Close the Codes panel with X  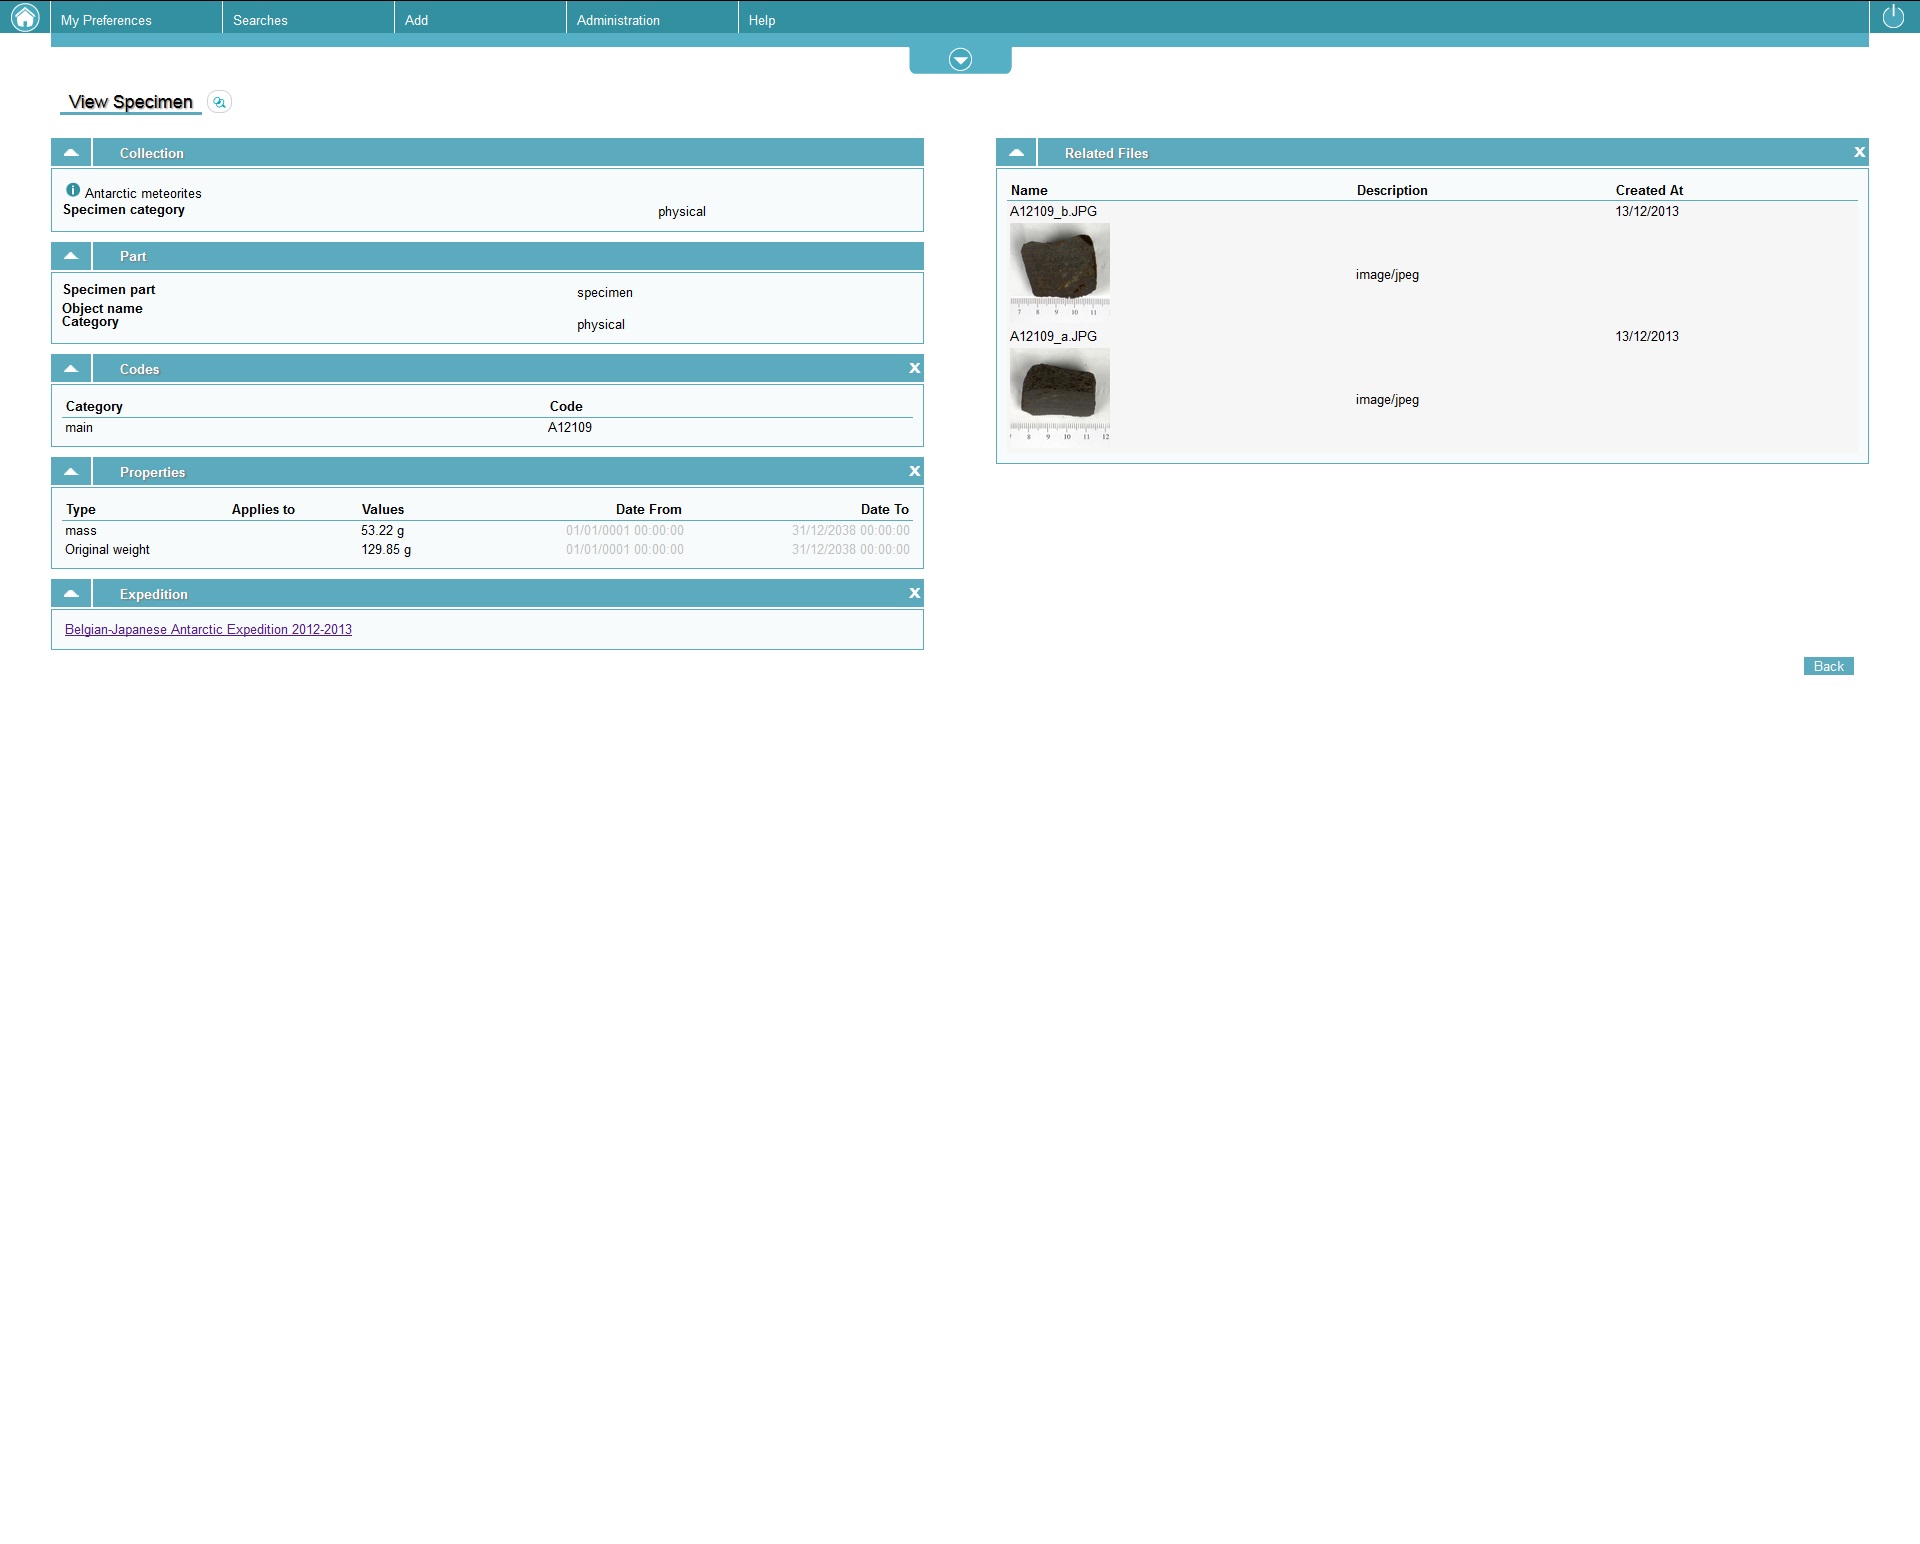point(914,369)
